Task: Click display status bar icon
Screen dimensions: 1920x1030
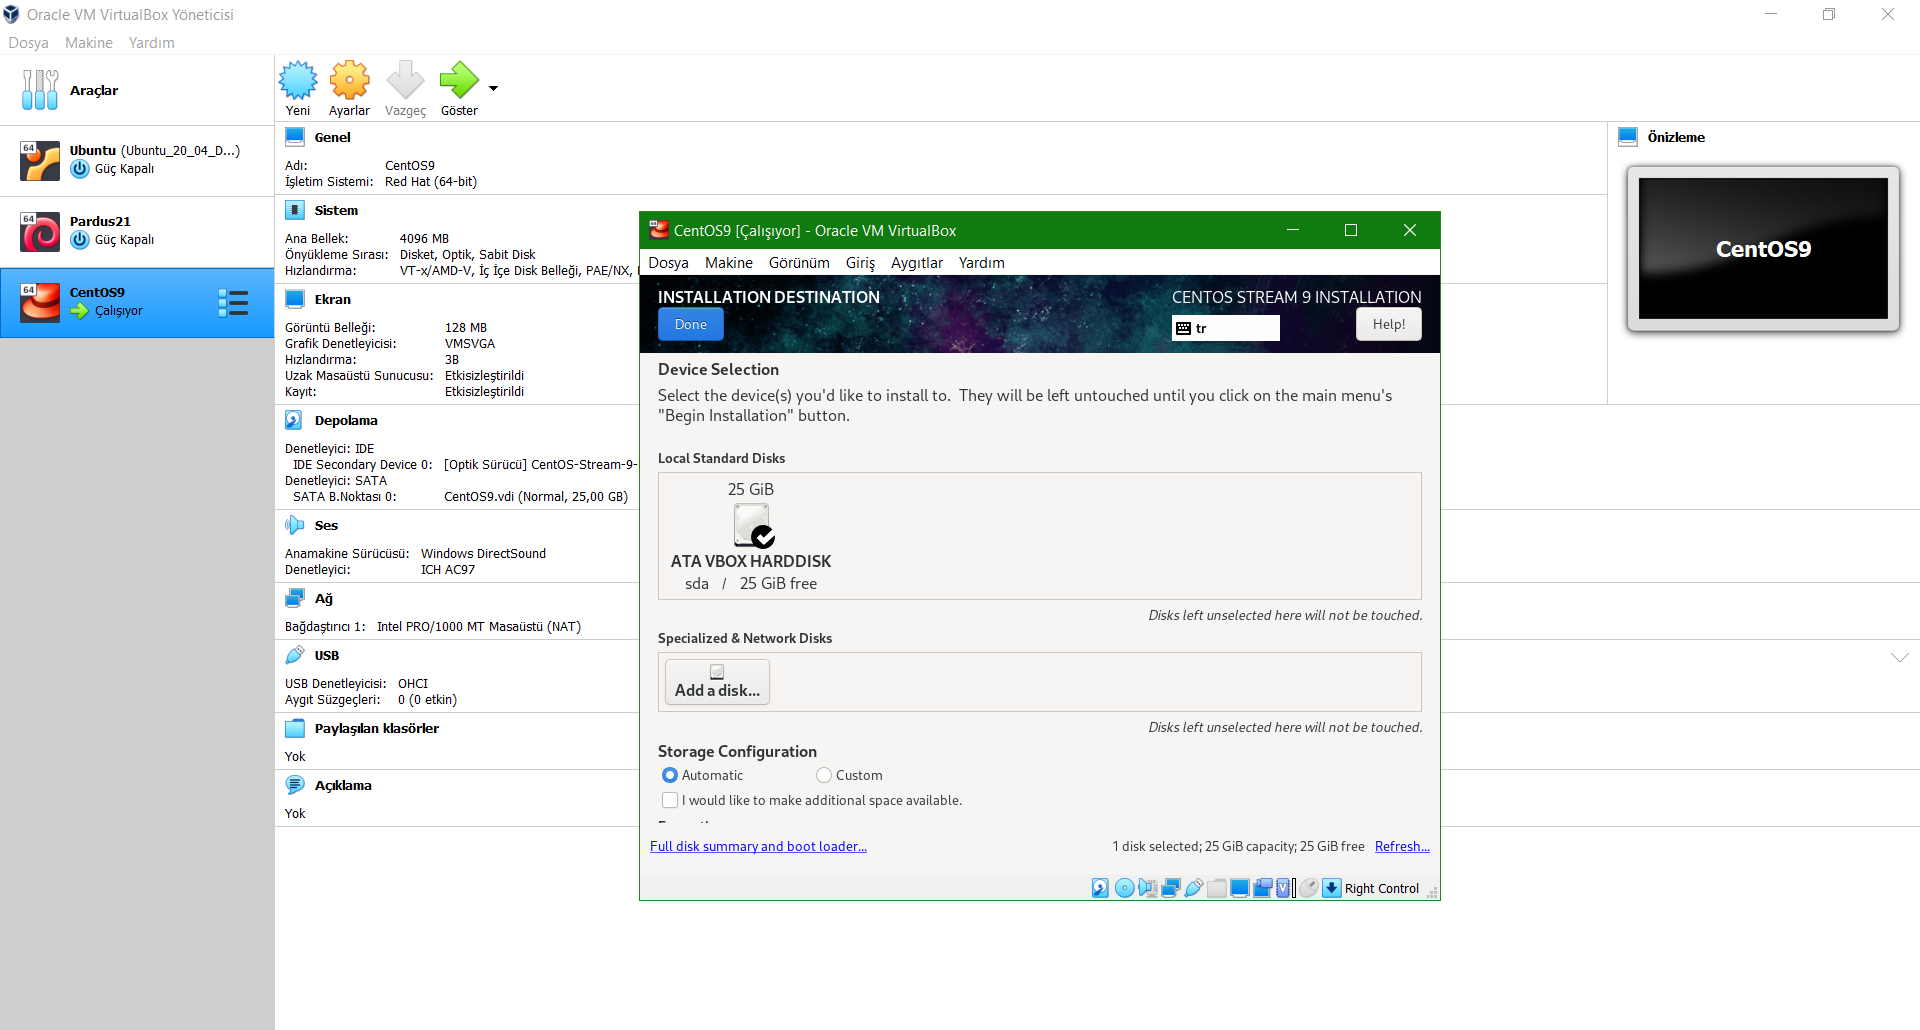Action: (1240, 888)
